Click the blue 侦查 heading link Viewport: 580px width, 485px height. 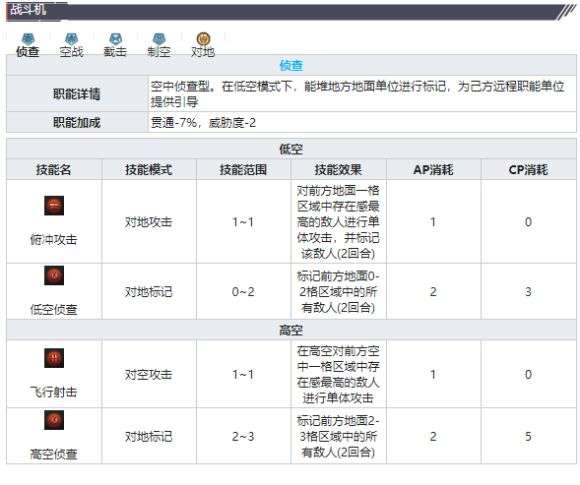(291, 65)
